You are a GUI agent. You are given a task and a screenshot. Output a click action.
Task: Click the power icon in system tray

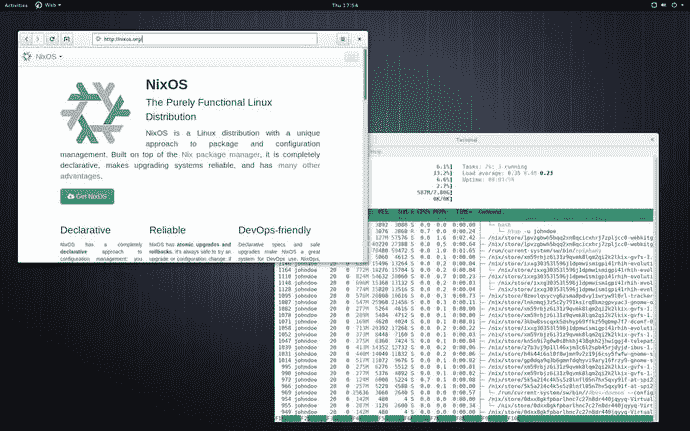coord(674,5)
